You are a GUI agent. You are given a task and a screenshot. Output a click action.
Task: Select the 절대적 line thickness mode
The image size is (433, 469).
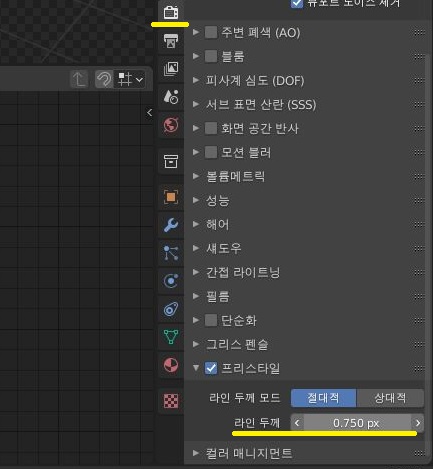(x=323, y=398)
